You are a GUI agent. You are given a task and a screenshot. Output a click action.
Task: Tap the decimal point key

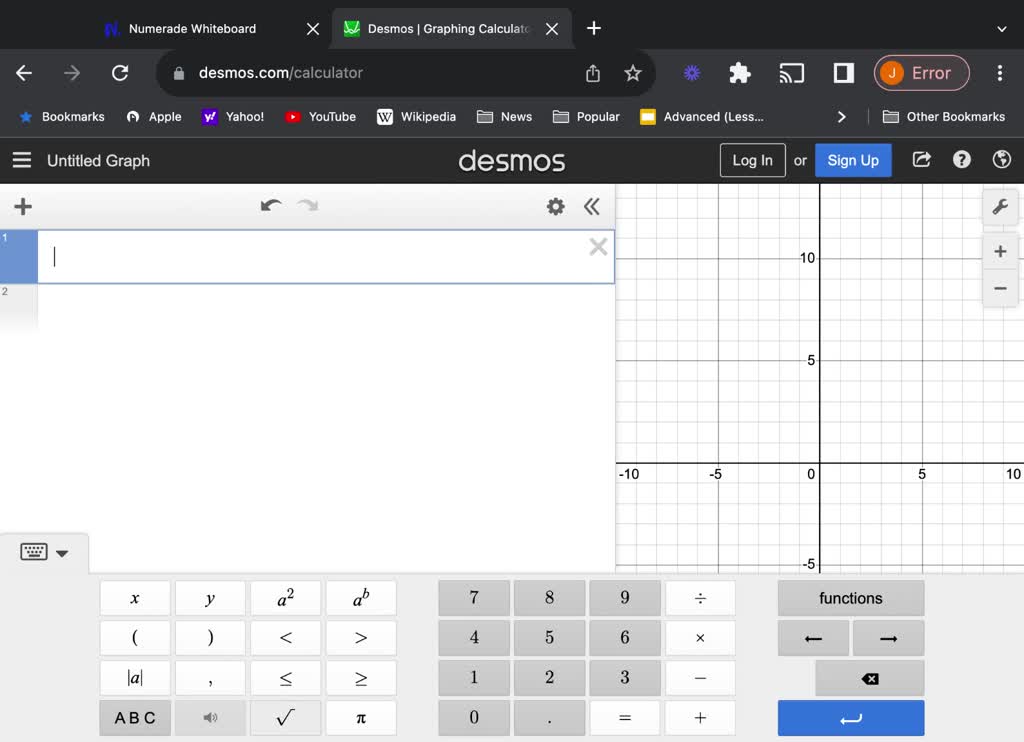point(549,718)
